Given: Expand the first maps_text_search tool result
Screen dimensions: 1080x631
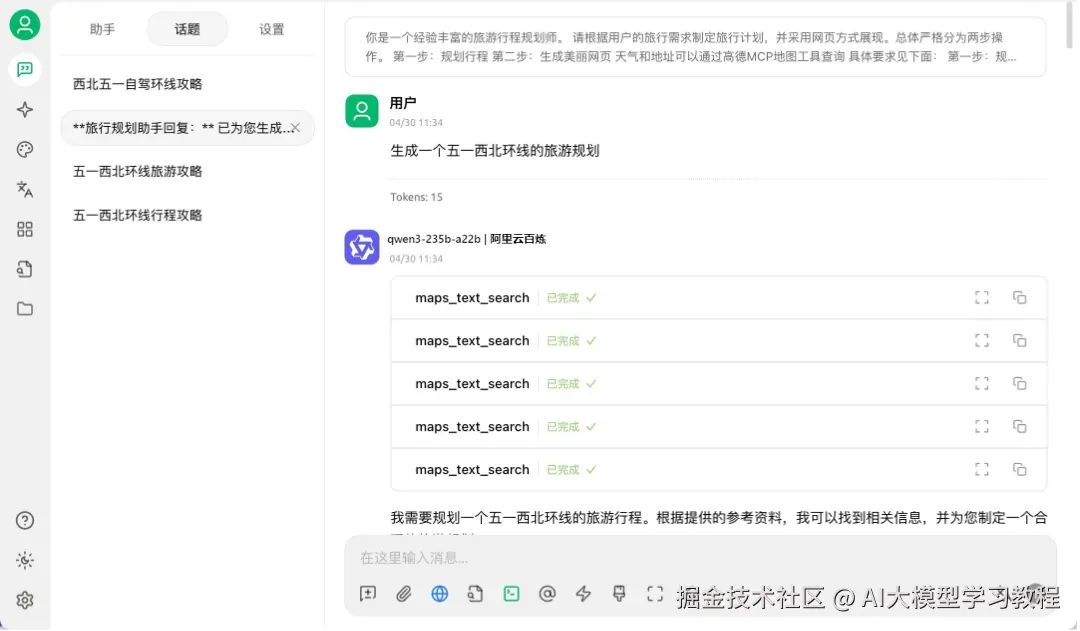Looking at the screenshot, I should (981, 297).
